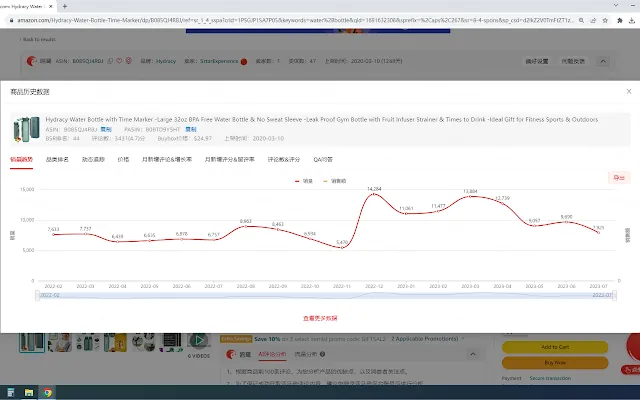The width and height of the screenshot is (640, 400).
Task: Click the date range zoom bar middle
Action: [326, 295]
